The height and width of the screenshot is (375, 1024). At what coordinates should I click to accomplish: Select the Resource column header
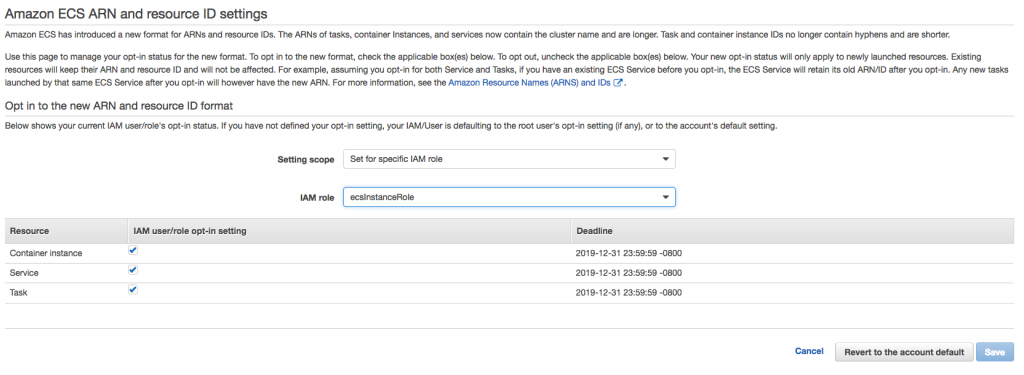pyautogui.click(x=29, y=231)
